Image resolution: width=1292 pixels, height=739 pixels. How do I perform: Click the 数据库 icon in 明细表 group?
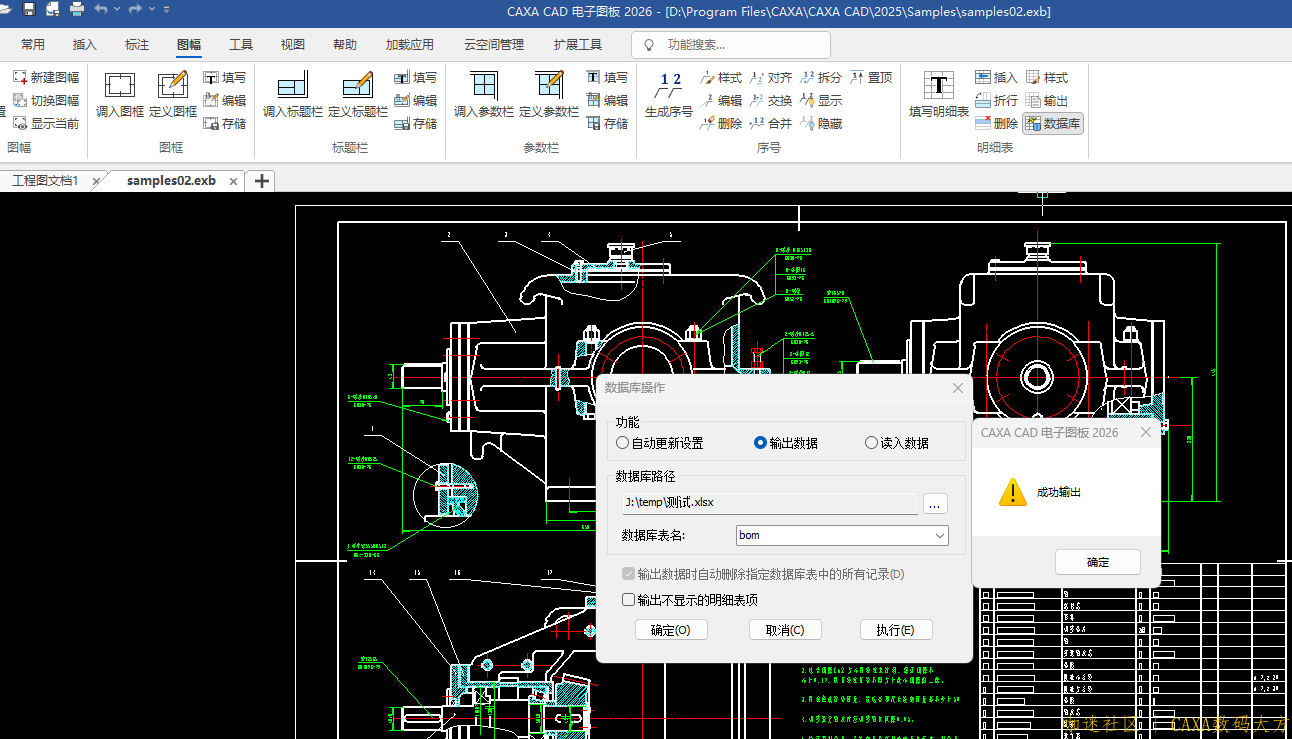tap(1053, 124)
